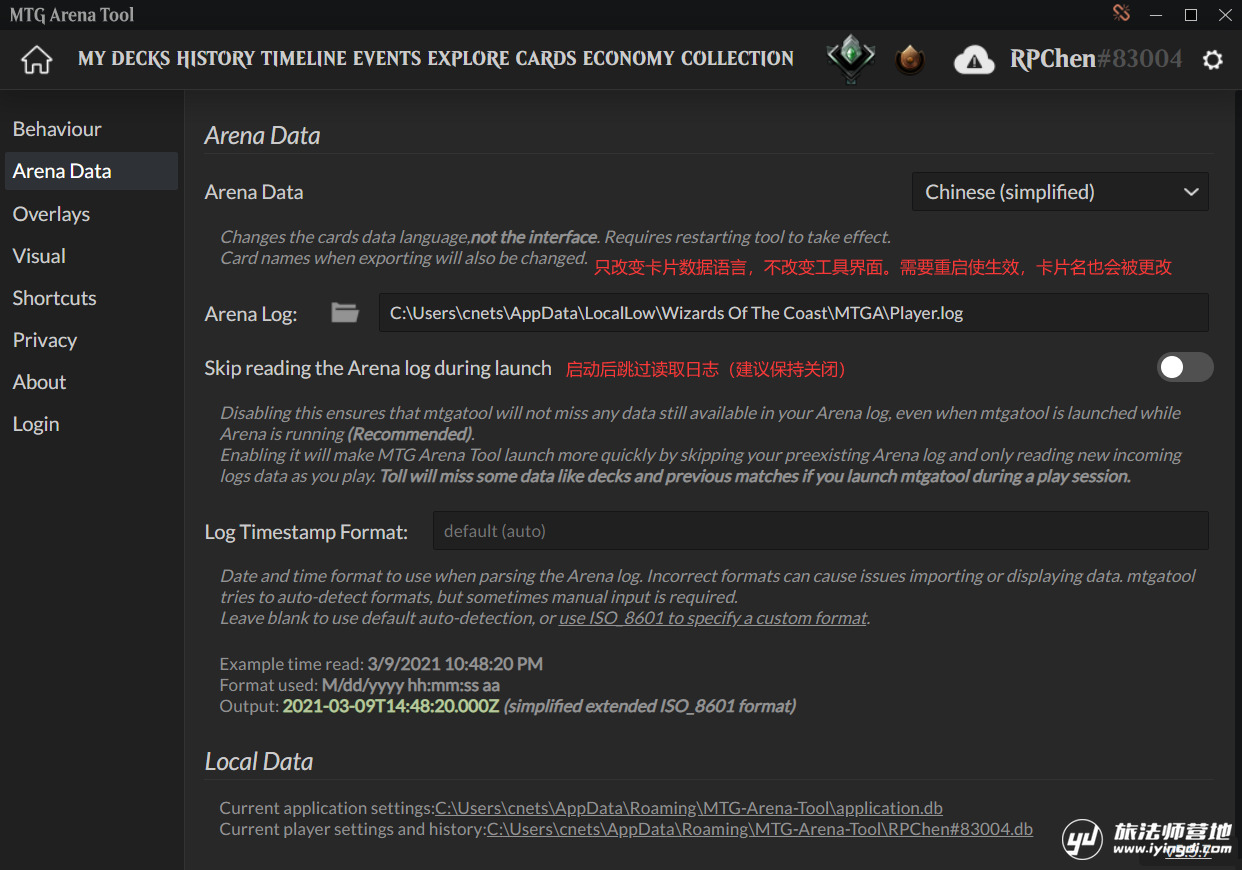The width and height of the screenshot is (1242, 870).
Task: Click the broken-link status icon in title bar
Action: tap(1121, 14)
